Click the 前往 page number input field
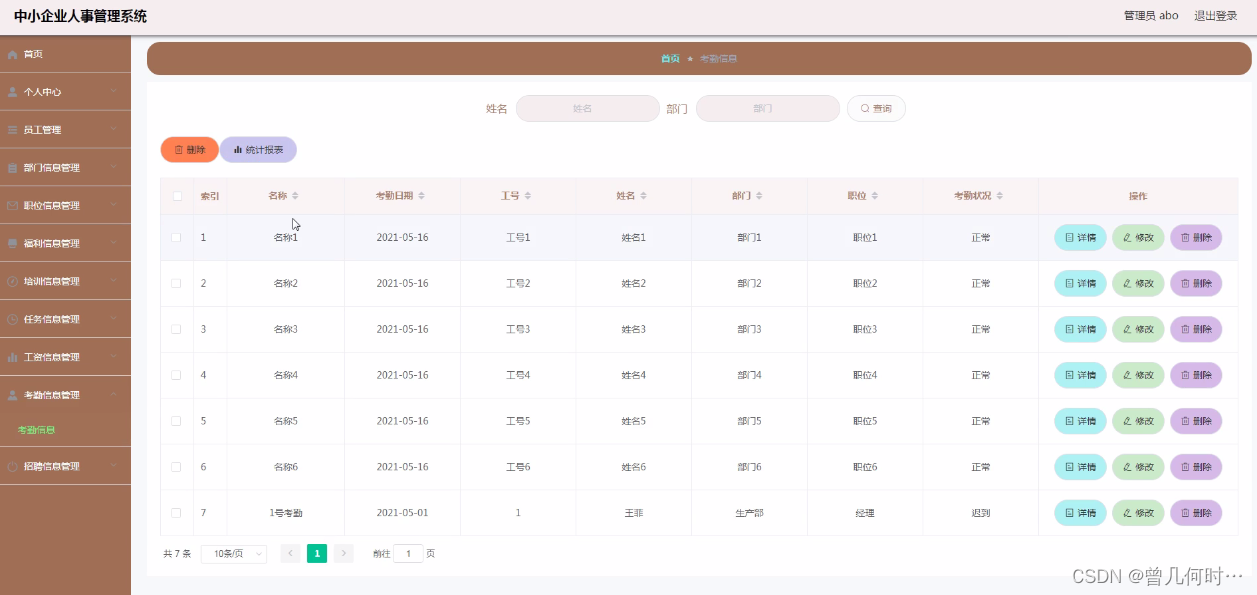The height and width of the screenshot is (595, 1257). [x=408, y=553]
